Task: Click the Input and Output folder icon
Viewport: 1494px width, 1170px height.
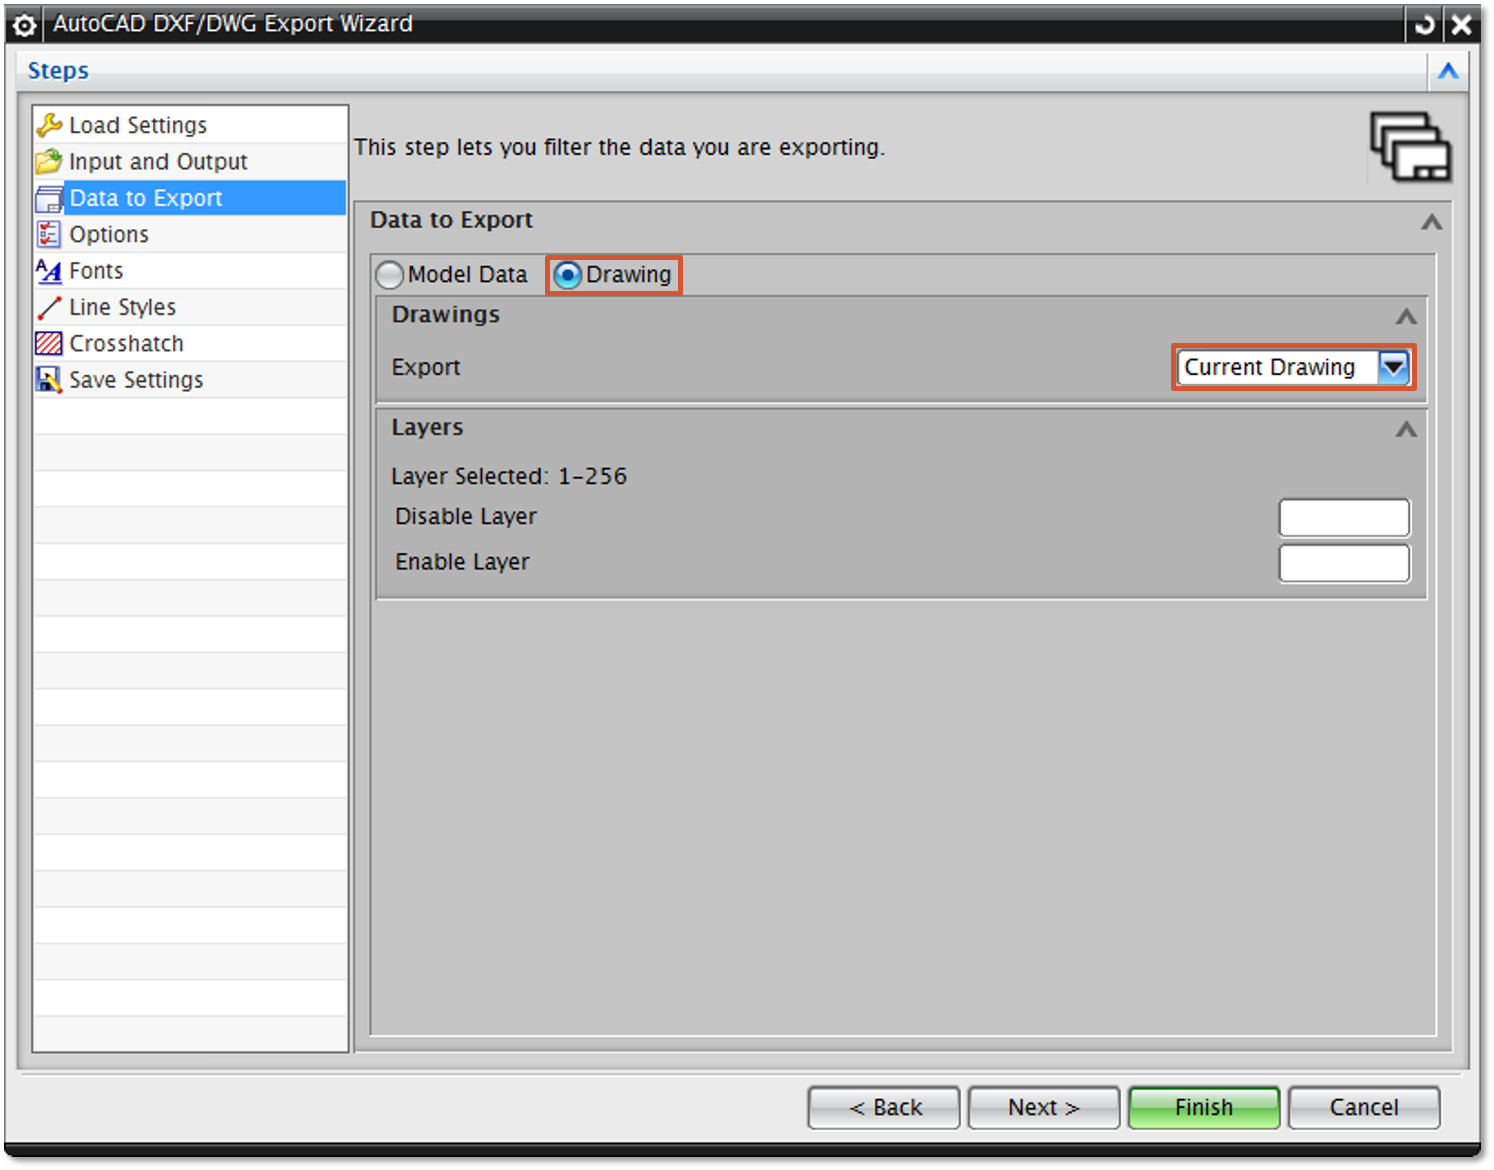Action: tap(49, 161)
